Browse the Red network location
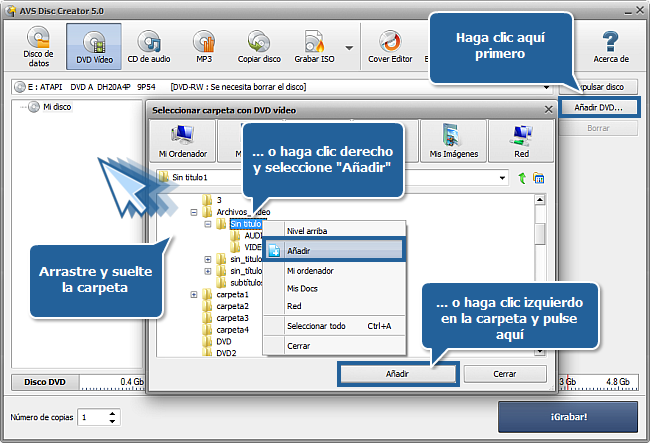The width and height of the screenshot is (650, 443). pyautogui.click(x=521, y=141)
